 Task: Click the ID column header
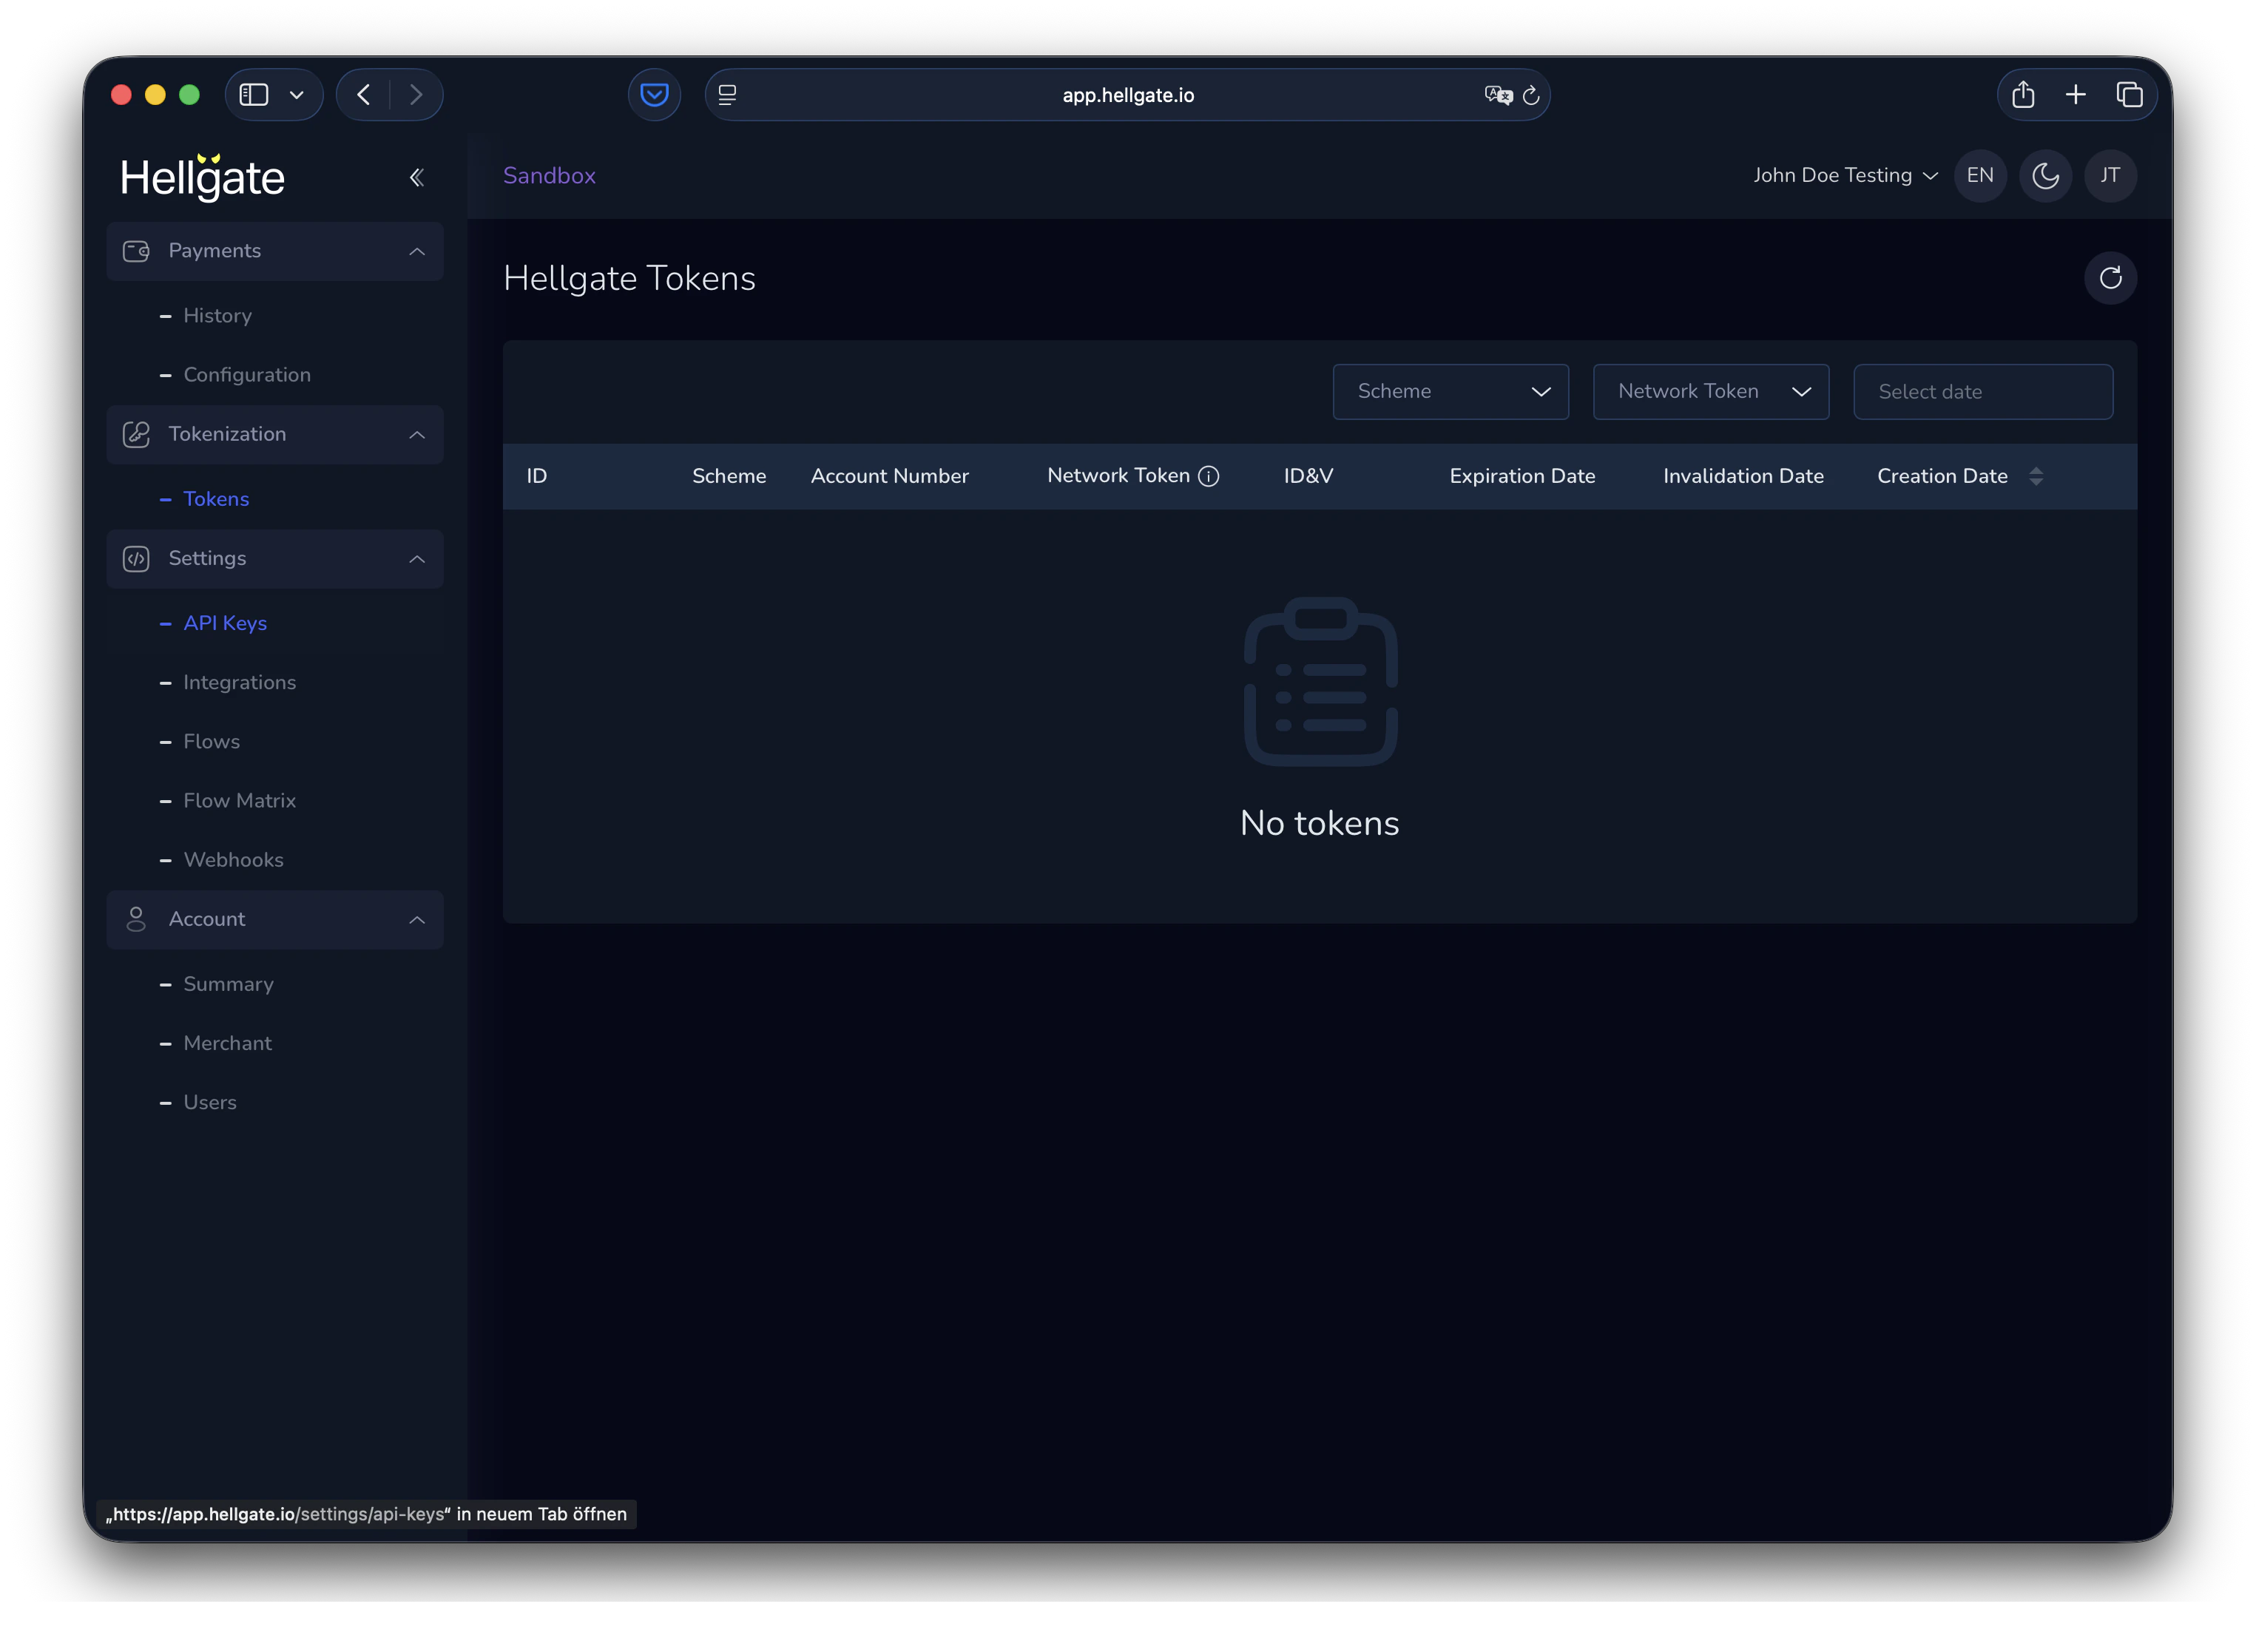(x=537, y=477)
